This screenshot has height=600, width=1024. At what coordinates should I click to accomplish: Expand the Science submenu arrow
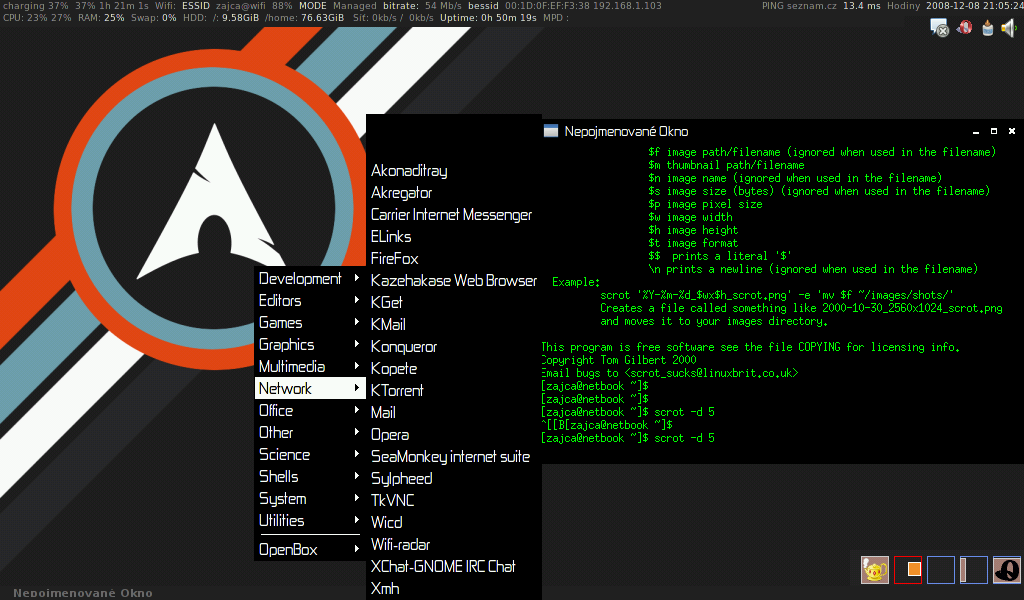pos(357,454)
